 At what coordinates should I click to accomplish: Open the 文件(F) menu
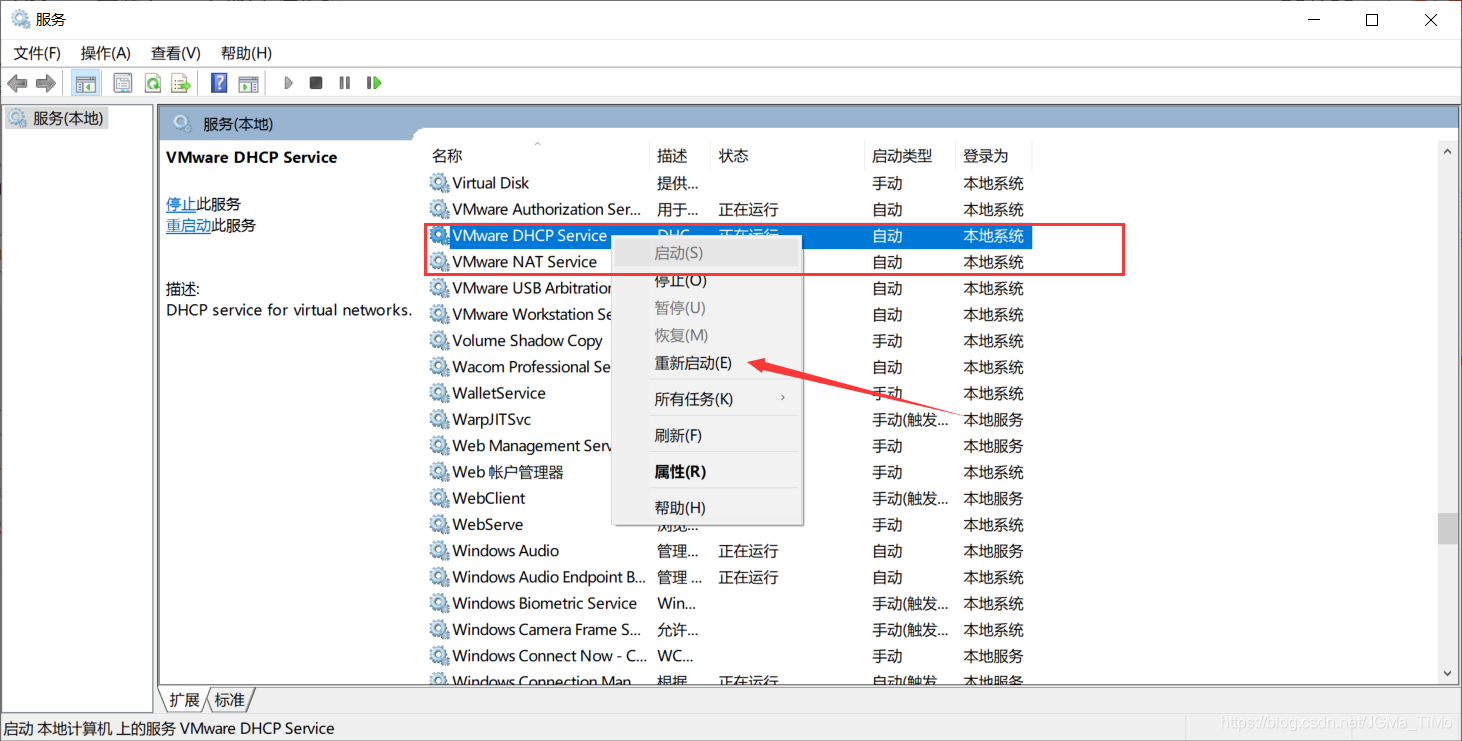(x=37, y=53)
